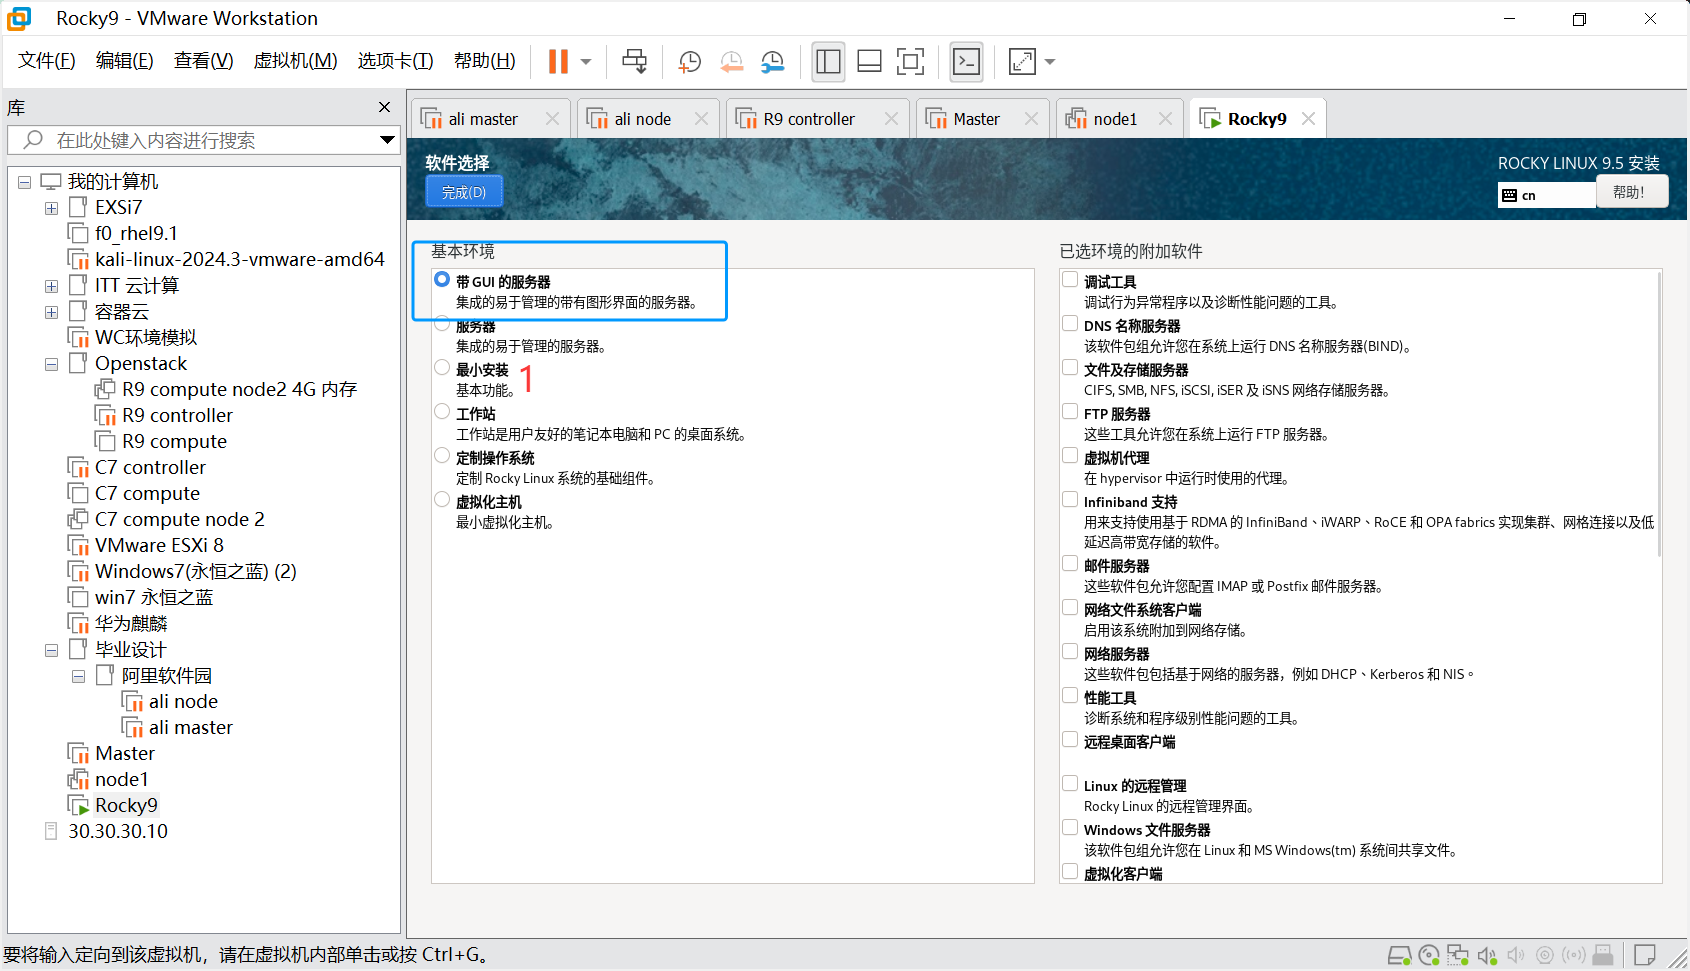Image resolution: width=1690 pixels, height=971 pixels.
Task: Enable the 'FTP 服务器' checkbox
Action: (1070, 412)
